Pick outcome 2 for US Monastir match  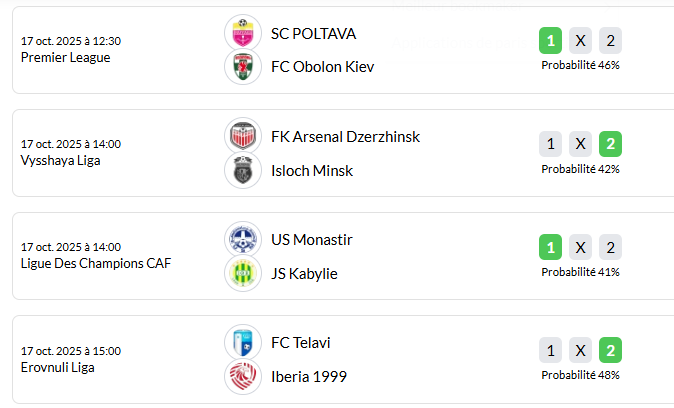point(611,247)
